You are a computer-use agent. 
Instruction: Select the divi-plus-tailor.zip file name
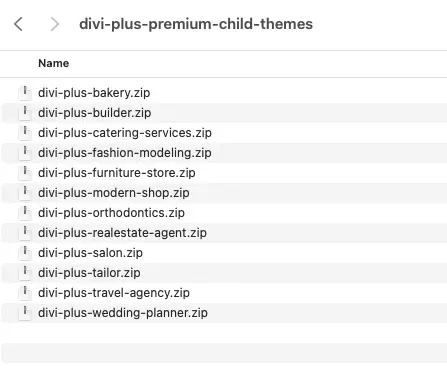pos(89,273)
